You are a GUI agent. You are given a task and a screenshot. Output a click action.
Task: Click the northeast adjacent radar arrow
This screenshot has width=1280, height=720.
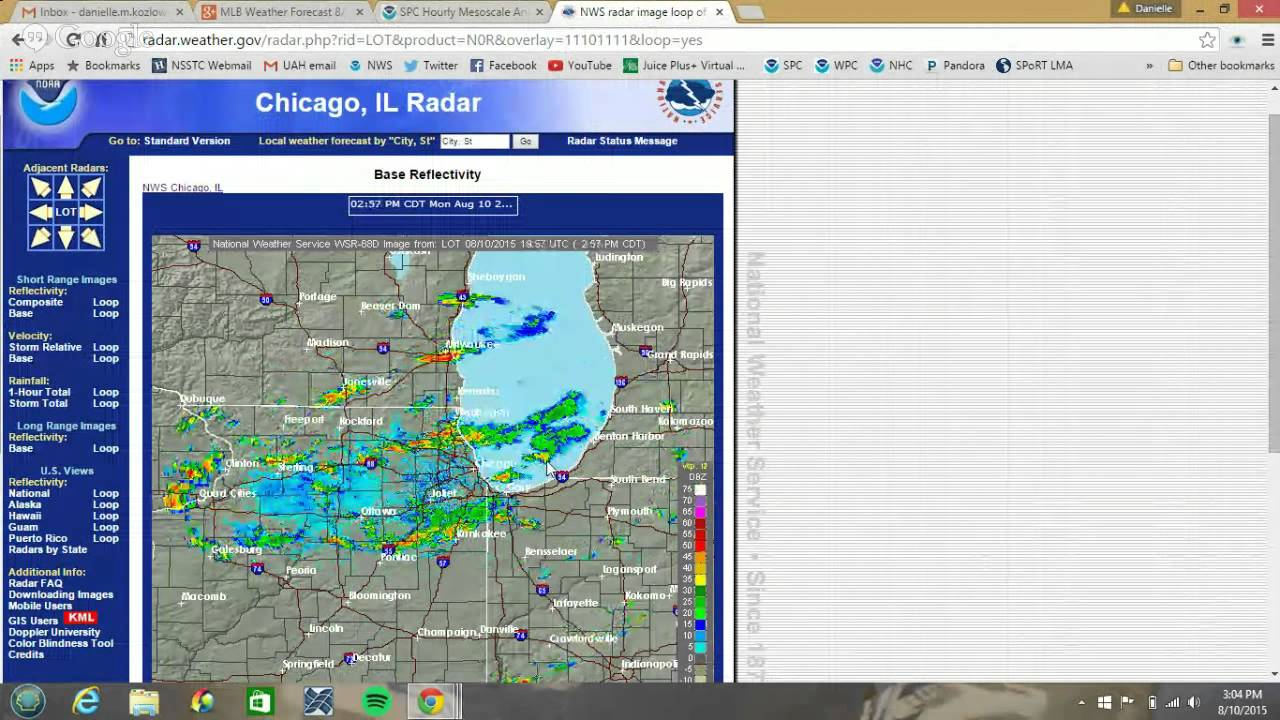pos(91,187)
